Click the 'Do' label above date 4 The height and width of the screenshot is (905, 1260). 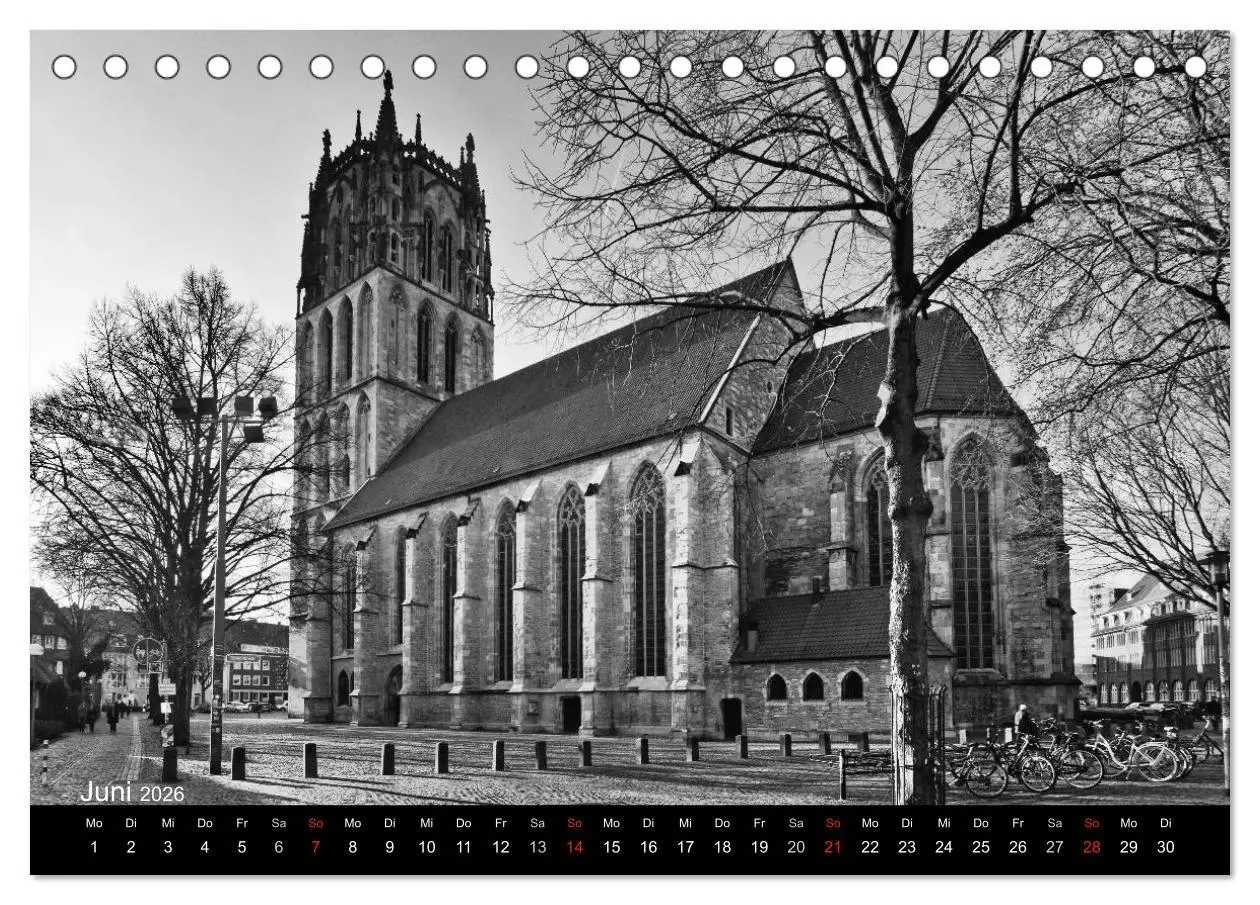coord(205,823)
